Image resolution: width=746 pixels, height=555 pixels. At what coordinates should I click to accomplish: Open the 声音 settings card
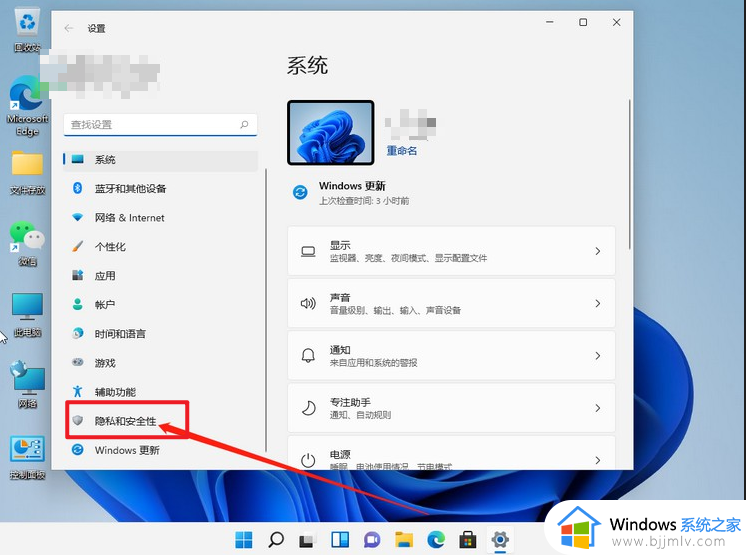click(452, 303)
